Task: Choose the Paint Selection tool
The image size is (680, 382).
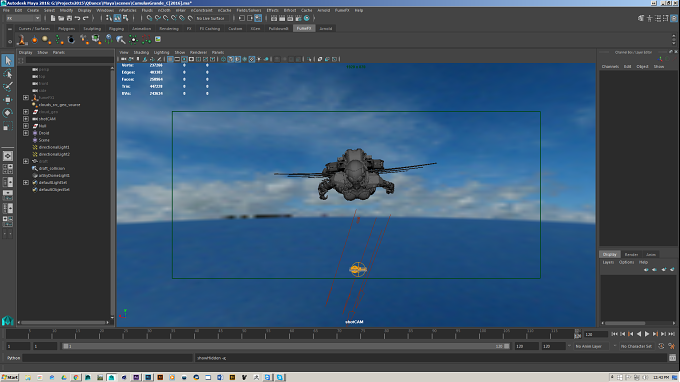Action: 7,87
